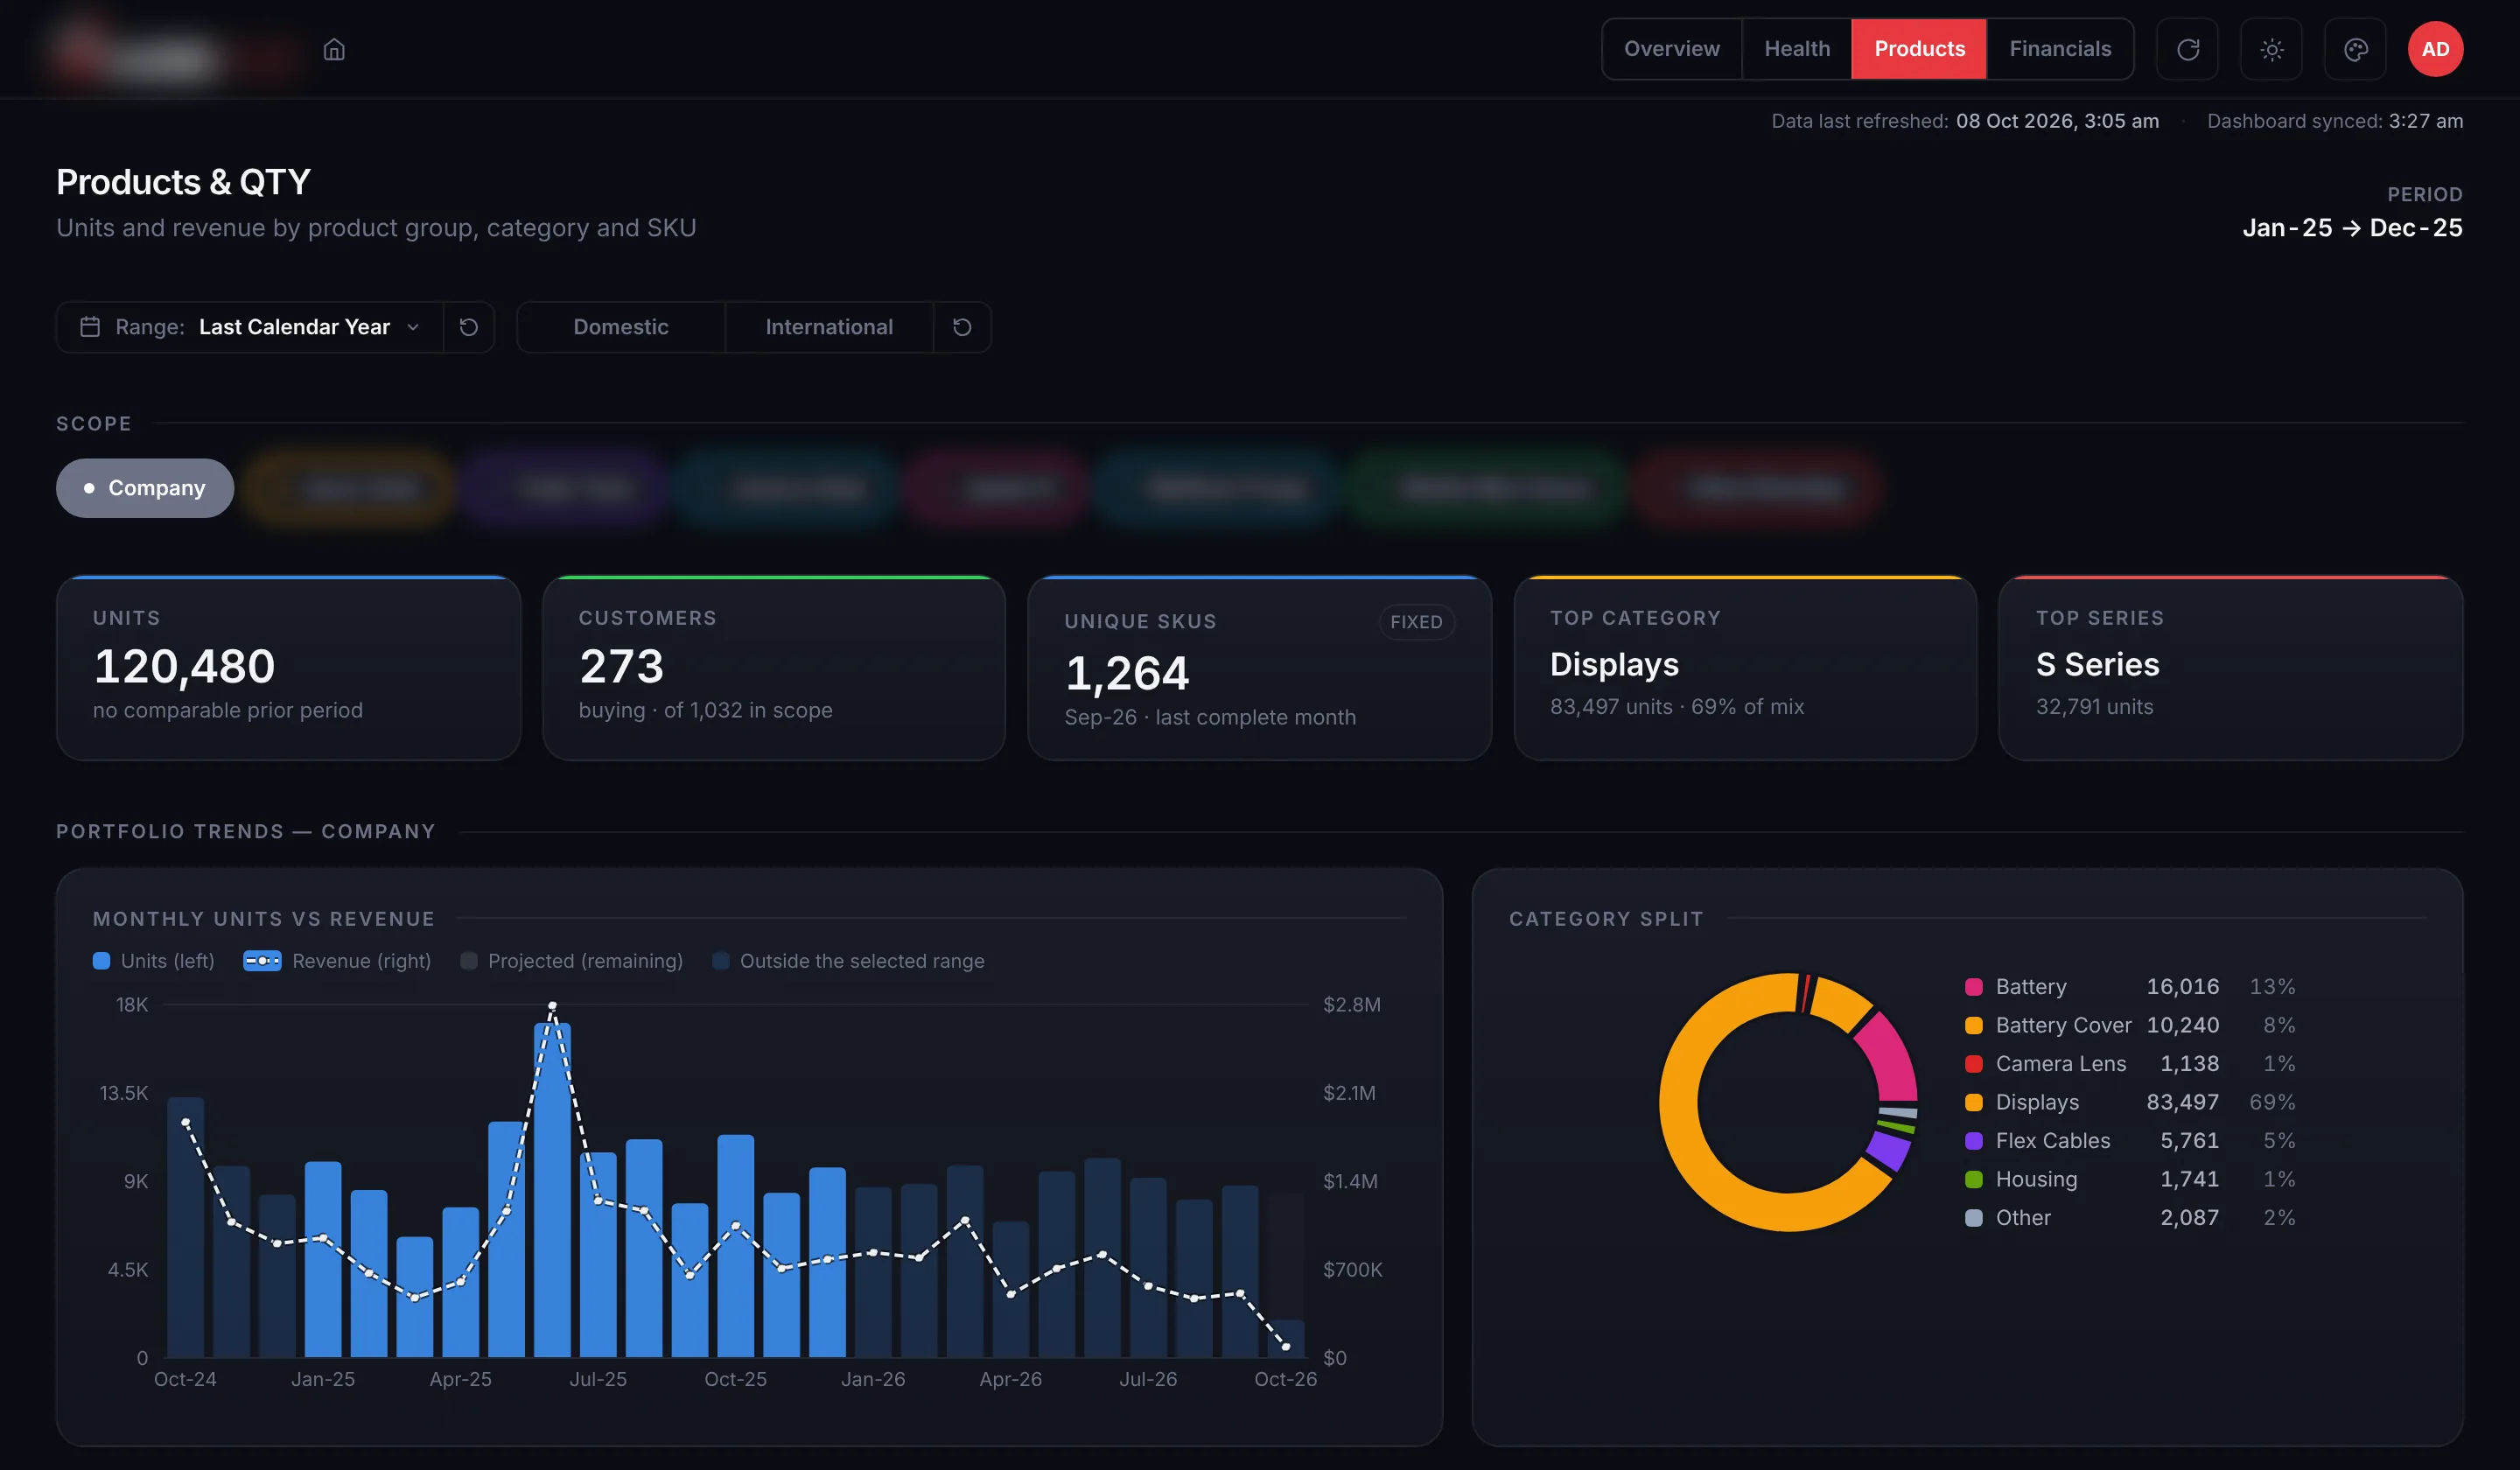Open the home icon in header
The image size is (2520, 1470).
coord(334,49)
